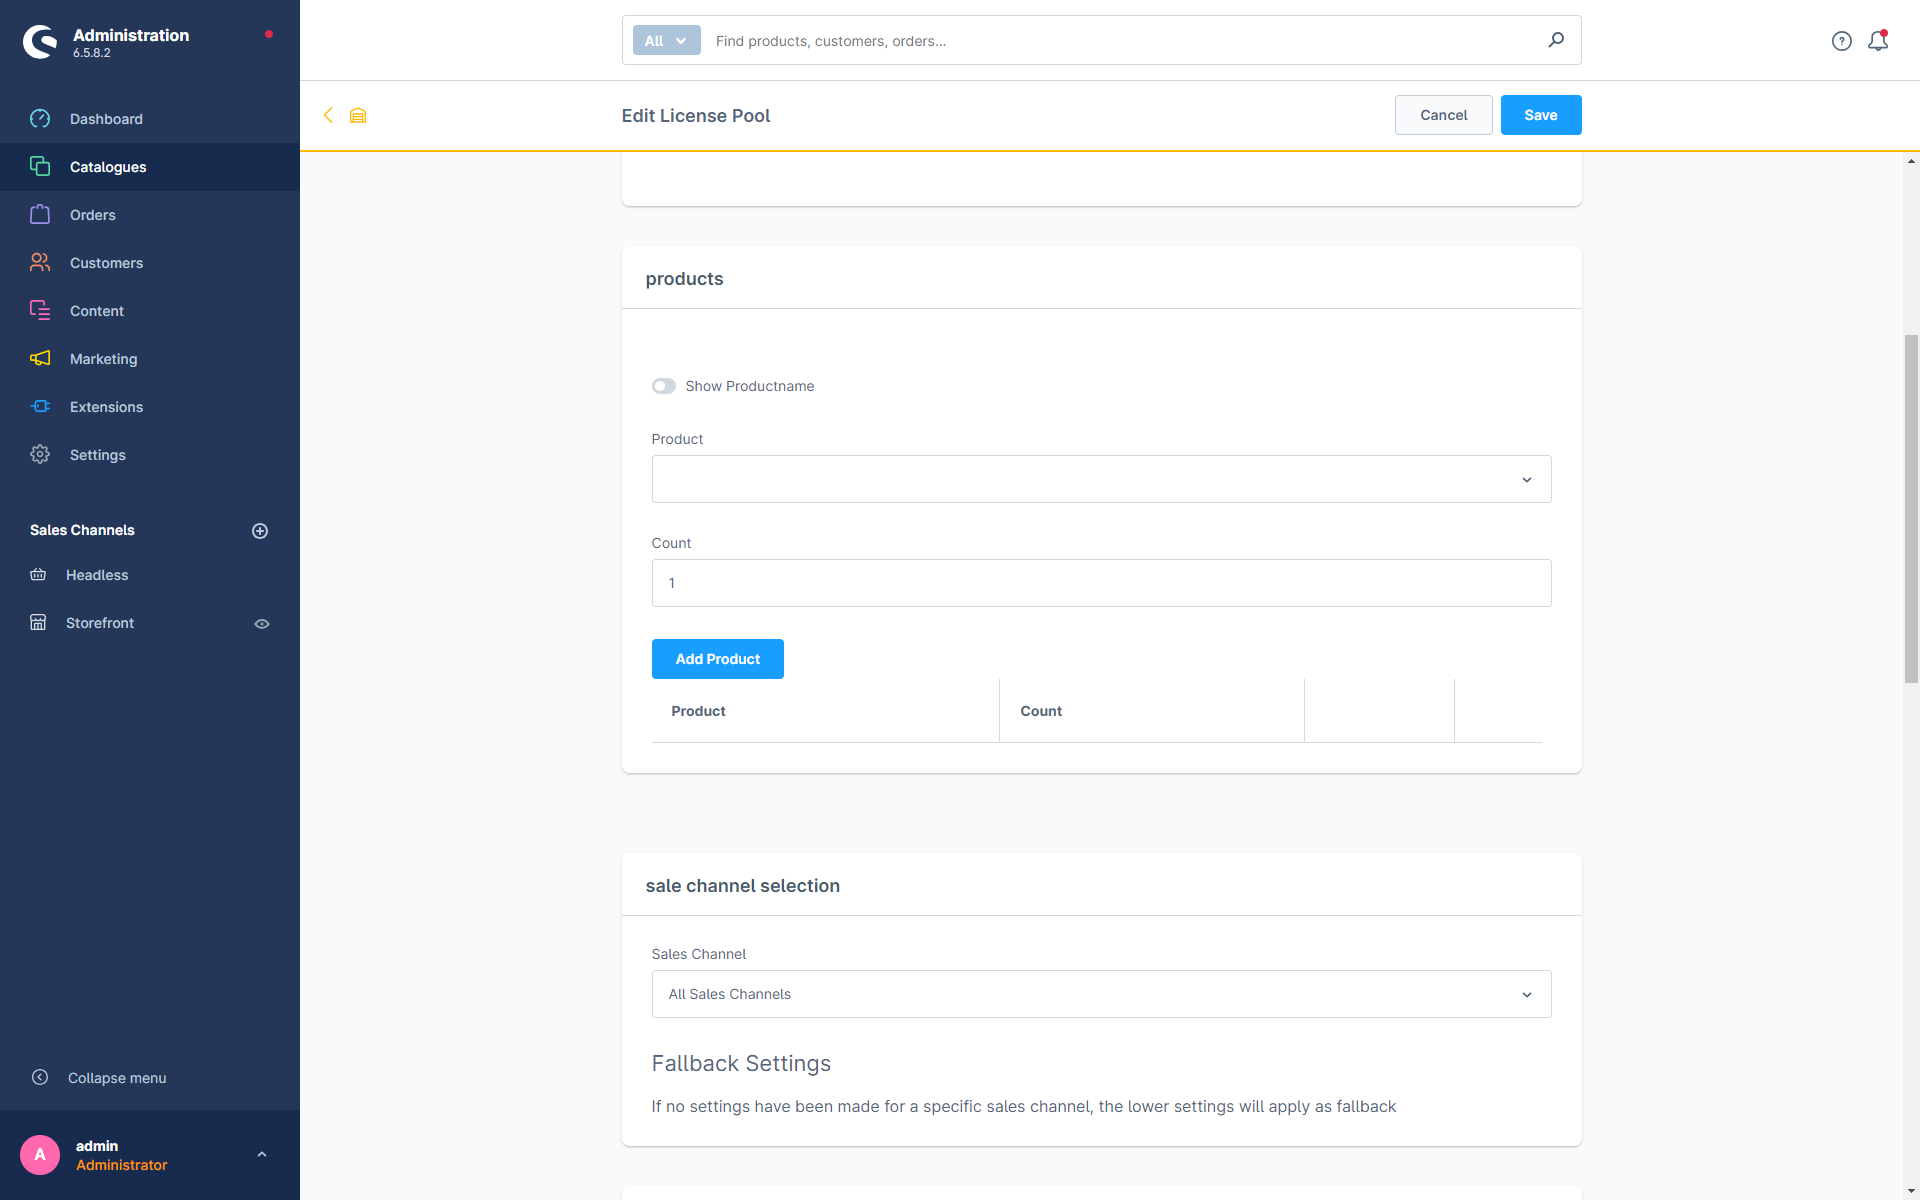Image resolution: width=1920 pixels, height=1200 pixels.
Task: Click the Fallback Settings heading
Action: coord(741,1063)
